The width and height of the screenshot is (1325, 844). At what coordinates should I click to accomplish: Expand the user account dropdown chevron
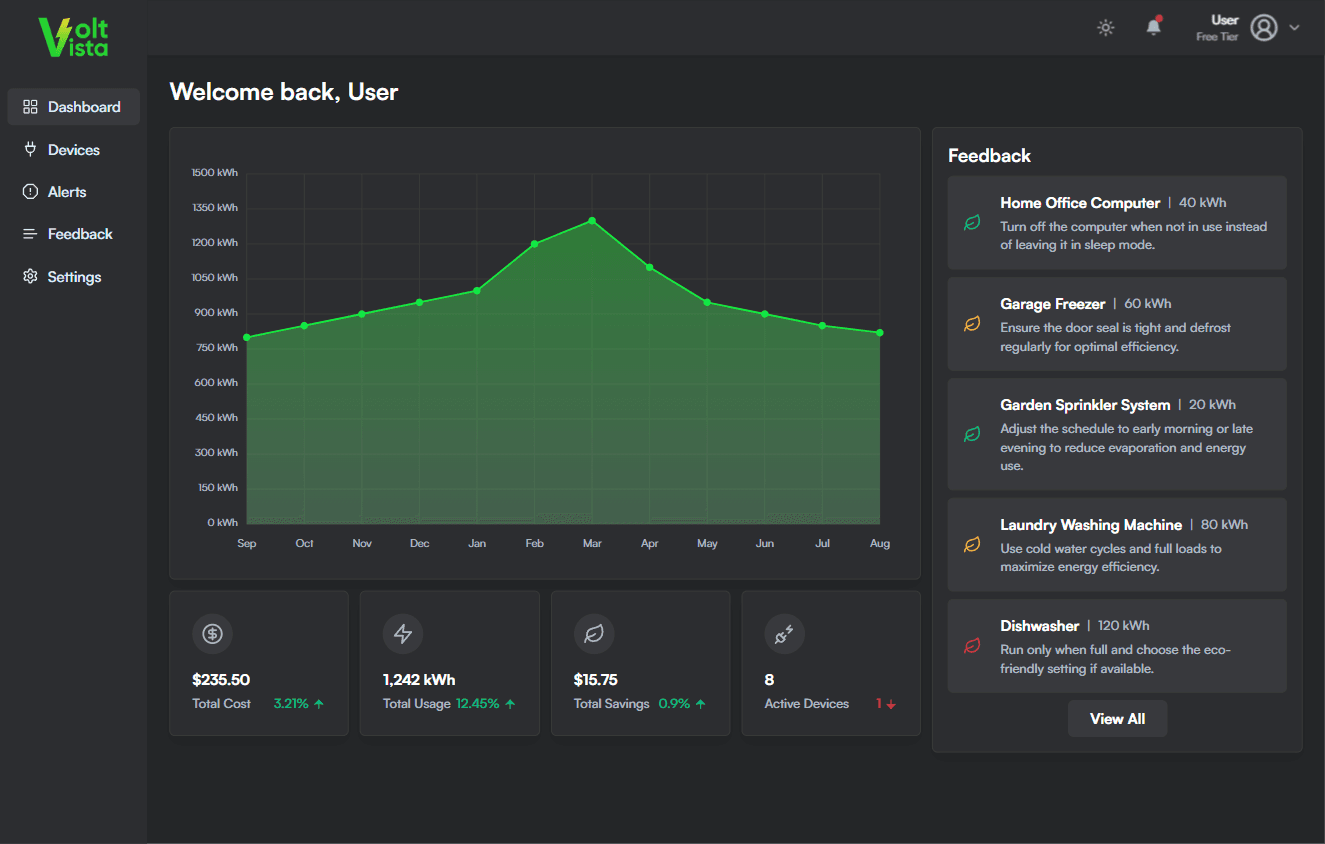coord(1294,28)
